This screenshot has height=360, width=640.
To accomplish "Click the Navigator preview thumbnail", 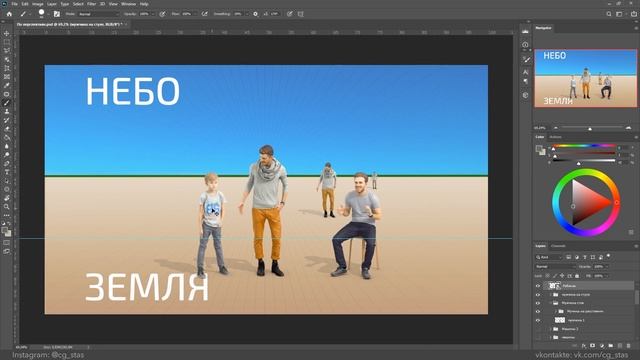I will pyautogui.click(x=585, y=78).
